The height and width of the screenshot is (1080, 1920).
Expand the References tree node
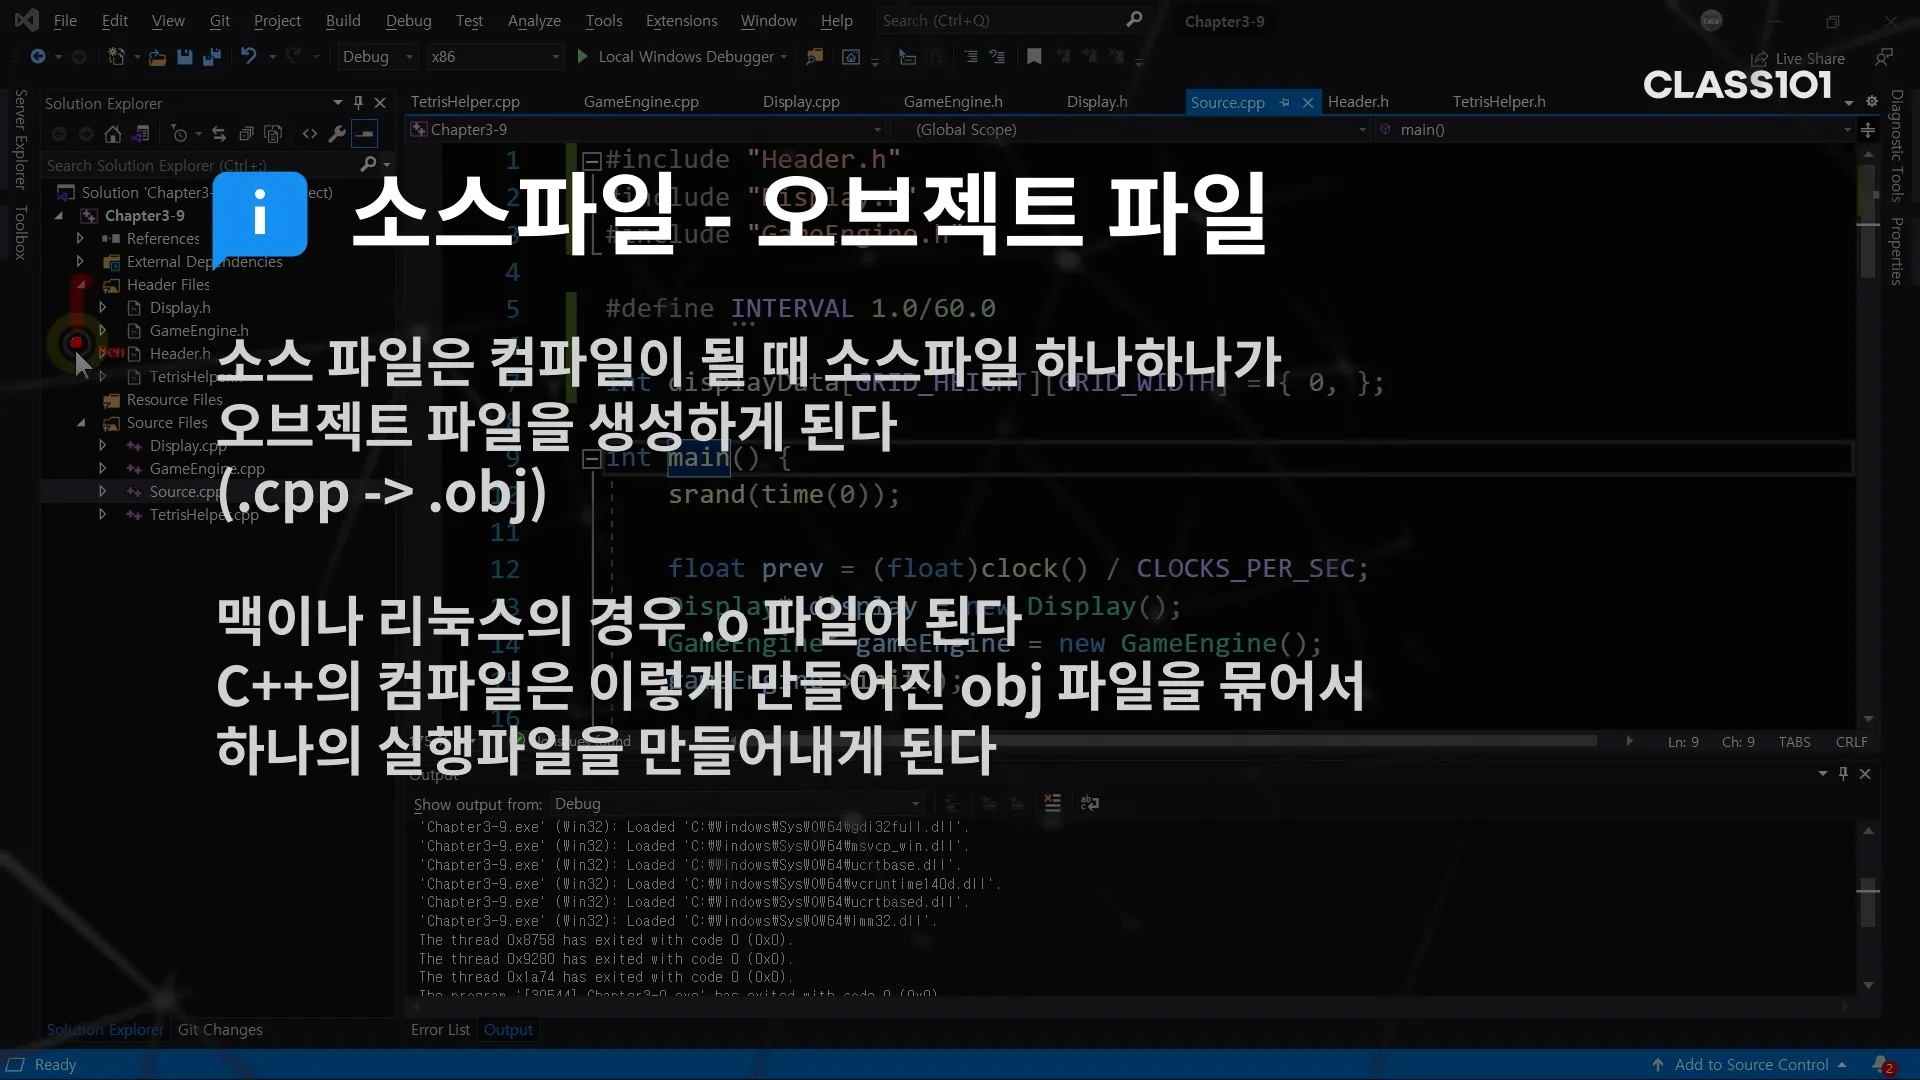[80, 239]
